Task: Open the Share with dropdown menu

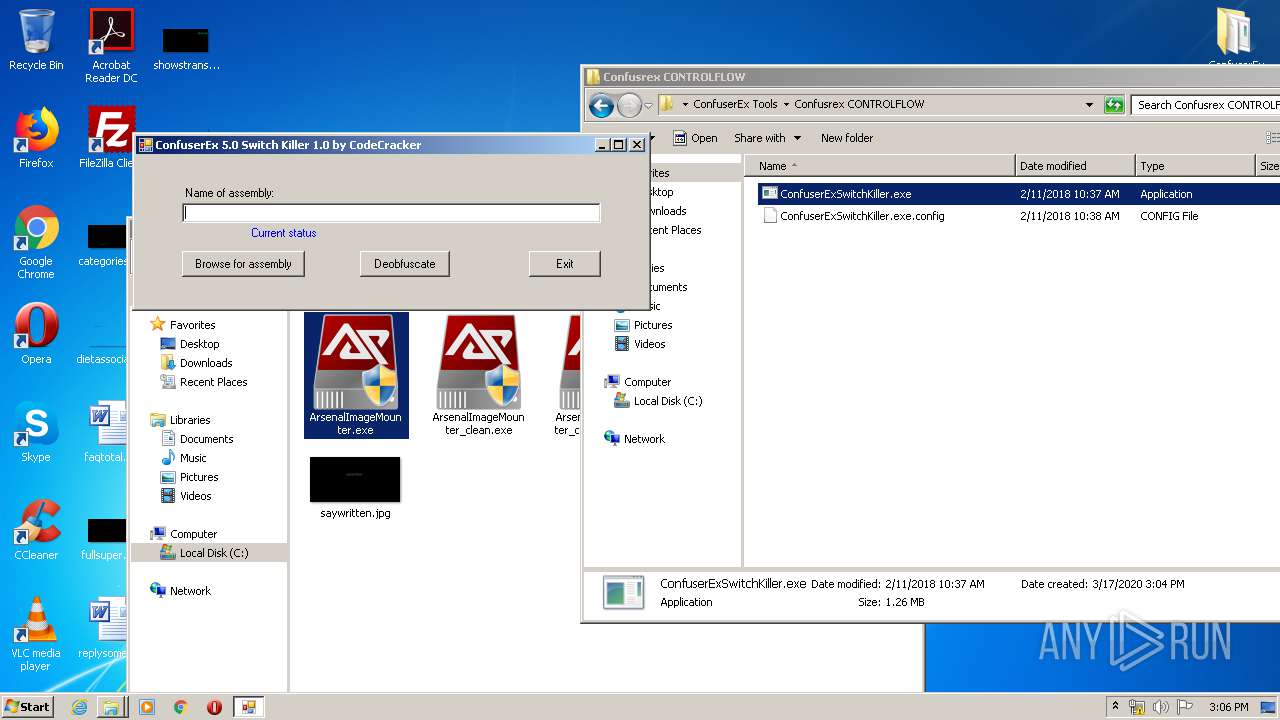Action: 768,138
